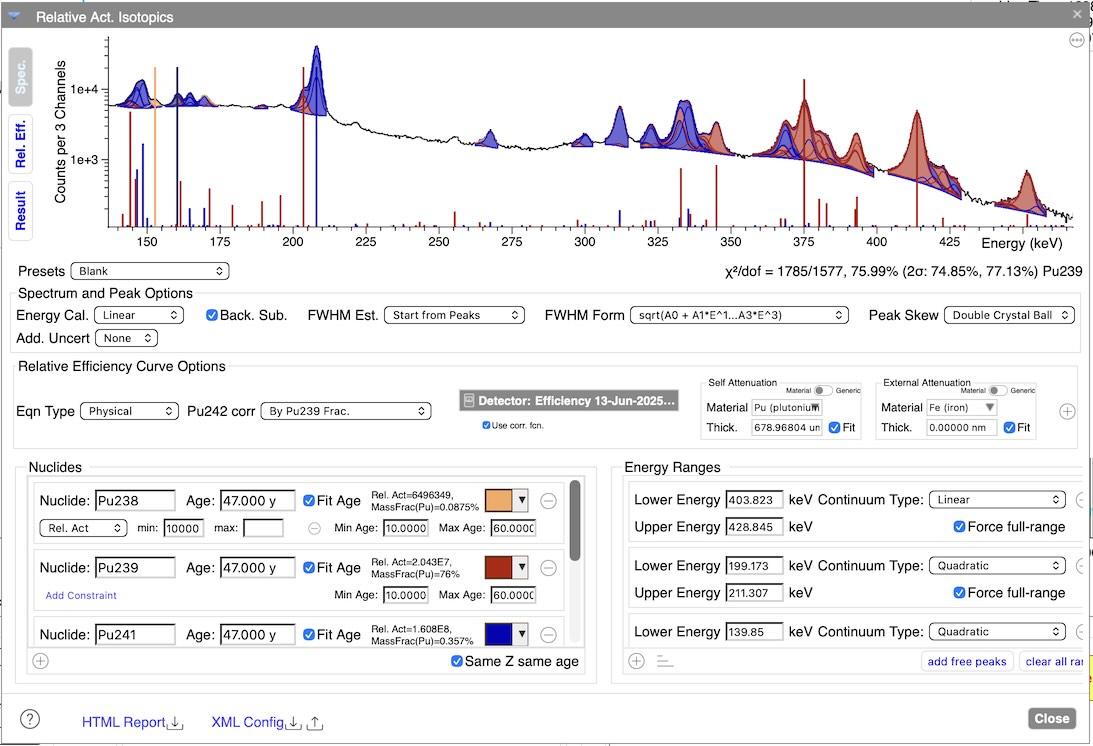Open FWHM Est. Start from Peaks dropdown

(454, 315)
